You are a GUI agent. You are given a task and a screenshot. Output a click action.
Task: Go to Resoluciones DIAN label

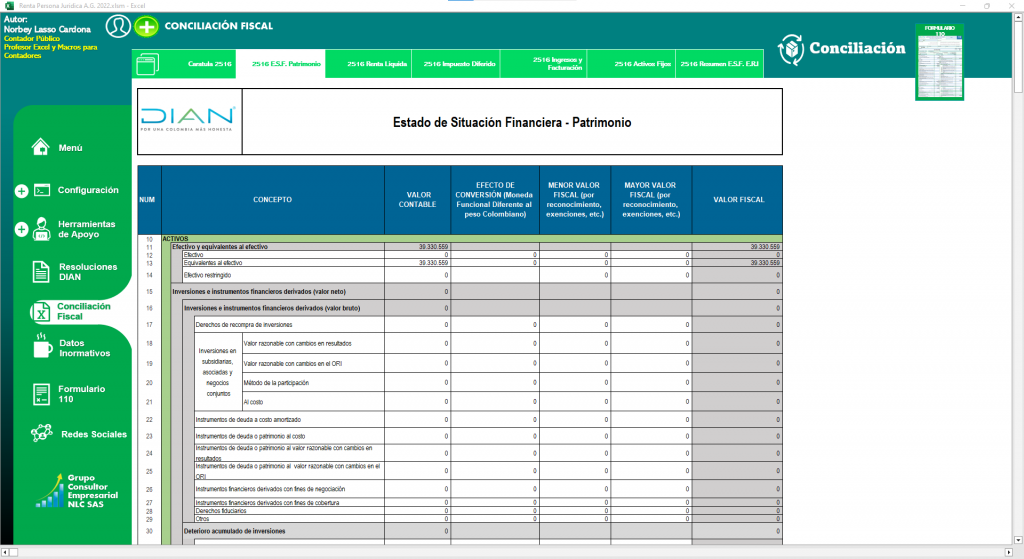[88, 272]
